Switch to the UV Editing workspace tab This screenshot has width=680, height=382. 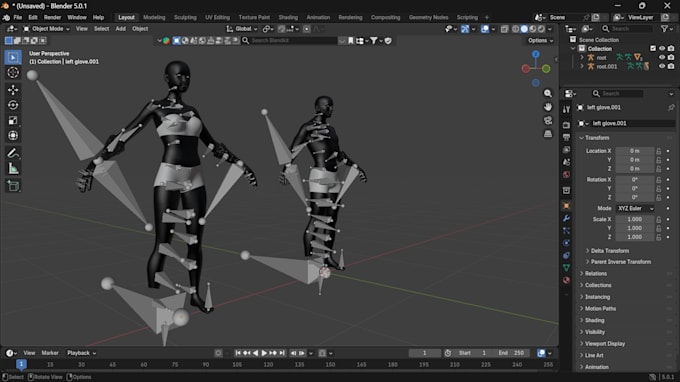point(217,17)
